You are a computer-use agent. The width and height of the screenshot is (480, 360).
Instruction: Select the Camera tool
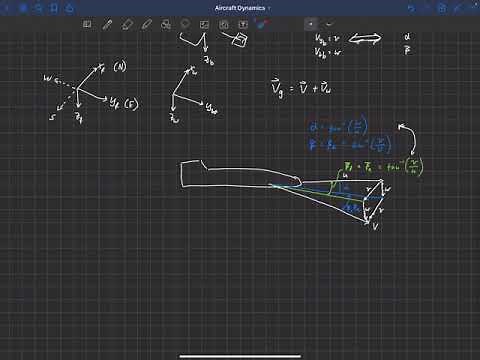[x=224, y=24]
